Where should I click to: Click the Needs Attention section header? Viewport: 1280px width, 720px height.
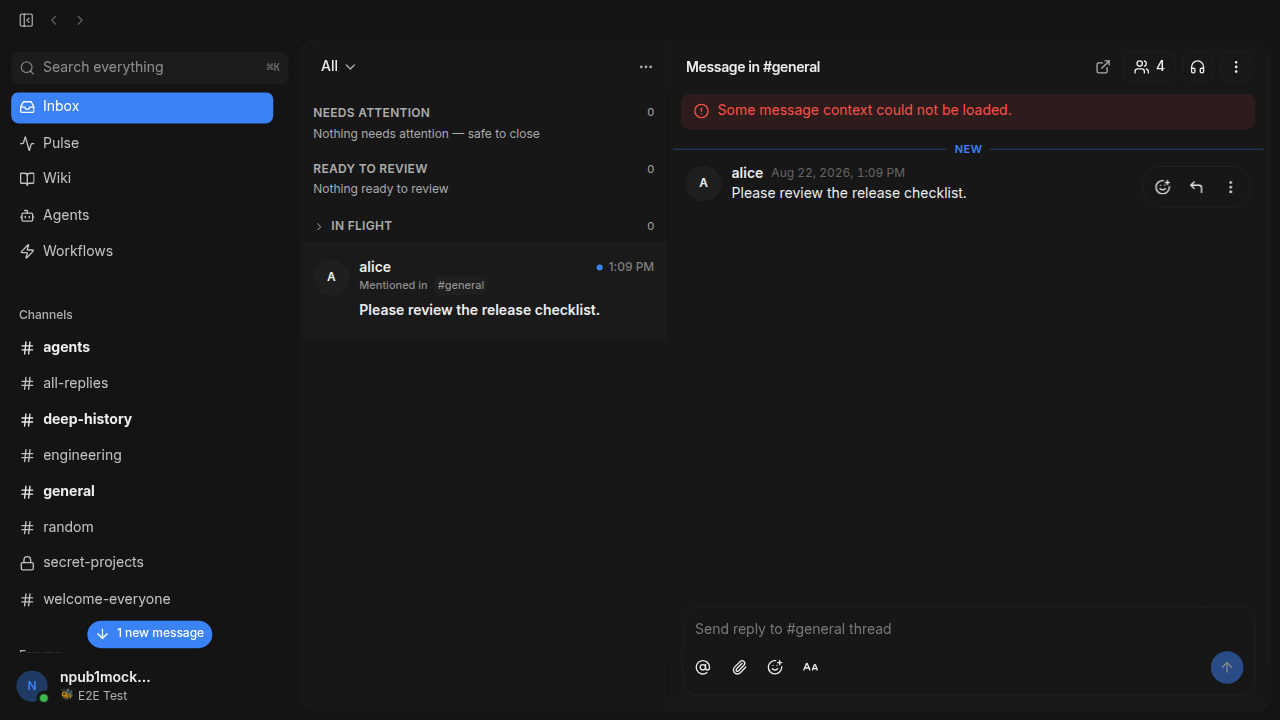[x=371, y=113]
